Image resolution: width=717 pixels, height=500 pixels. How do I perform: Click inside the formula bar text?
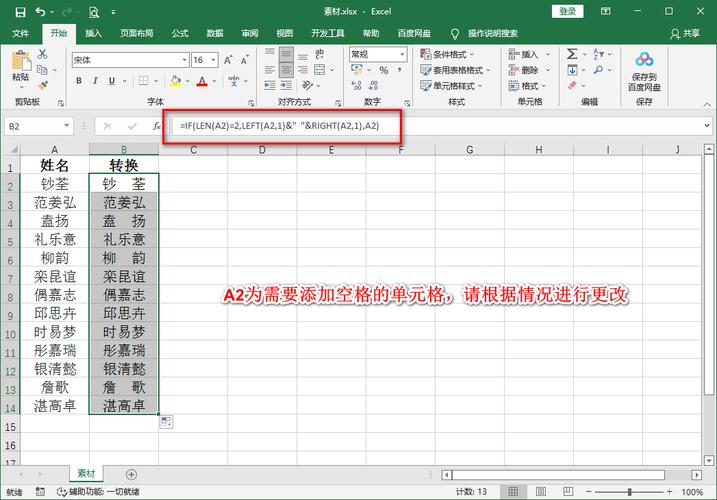(279, 126)
